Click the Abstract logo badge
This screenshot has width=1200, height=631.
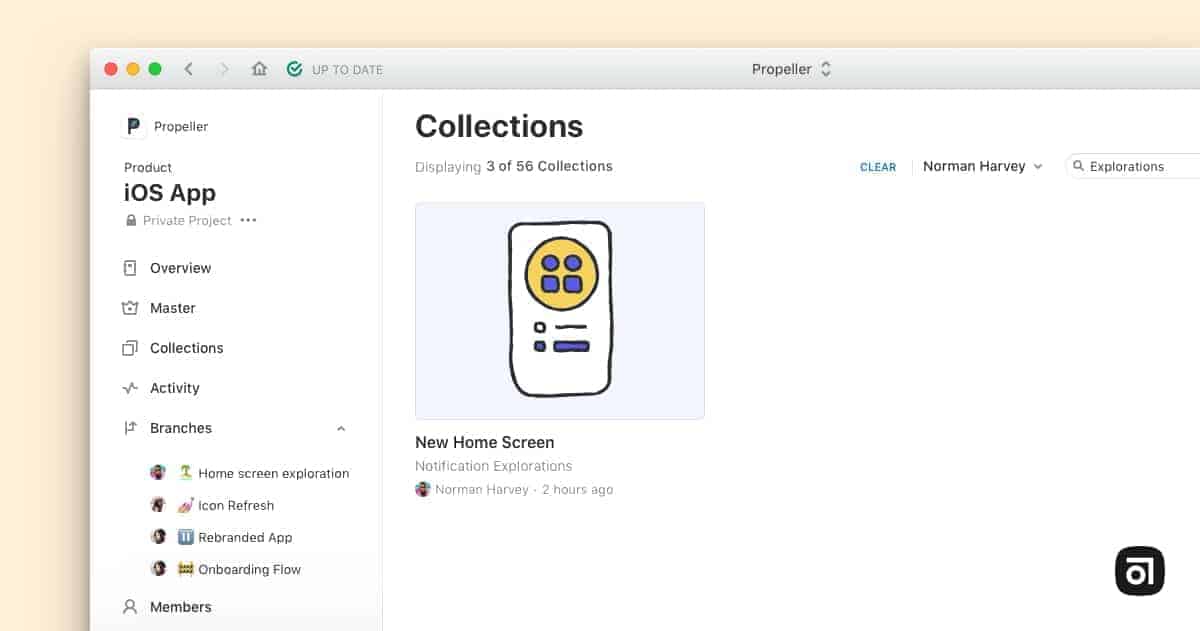click(1140, 571)
